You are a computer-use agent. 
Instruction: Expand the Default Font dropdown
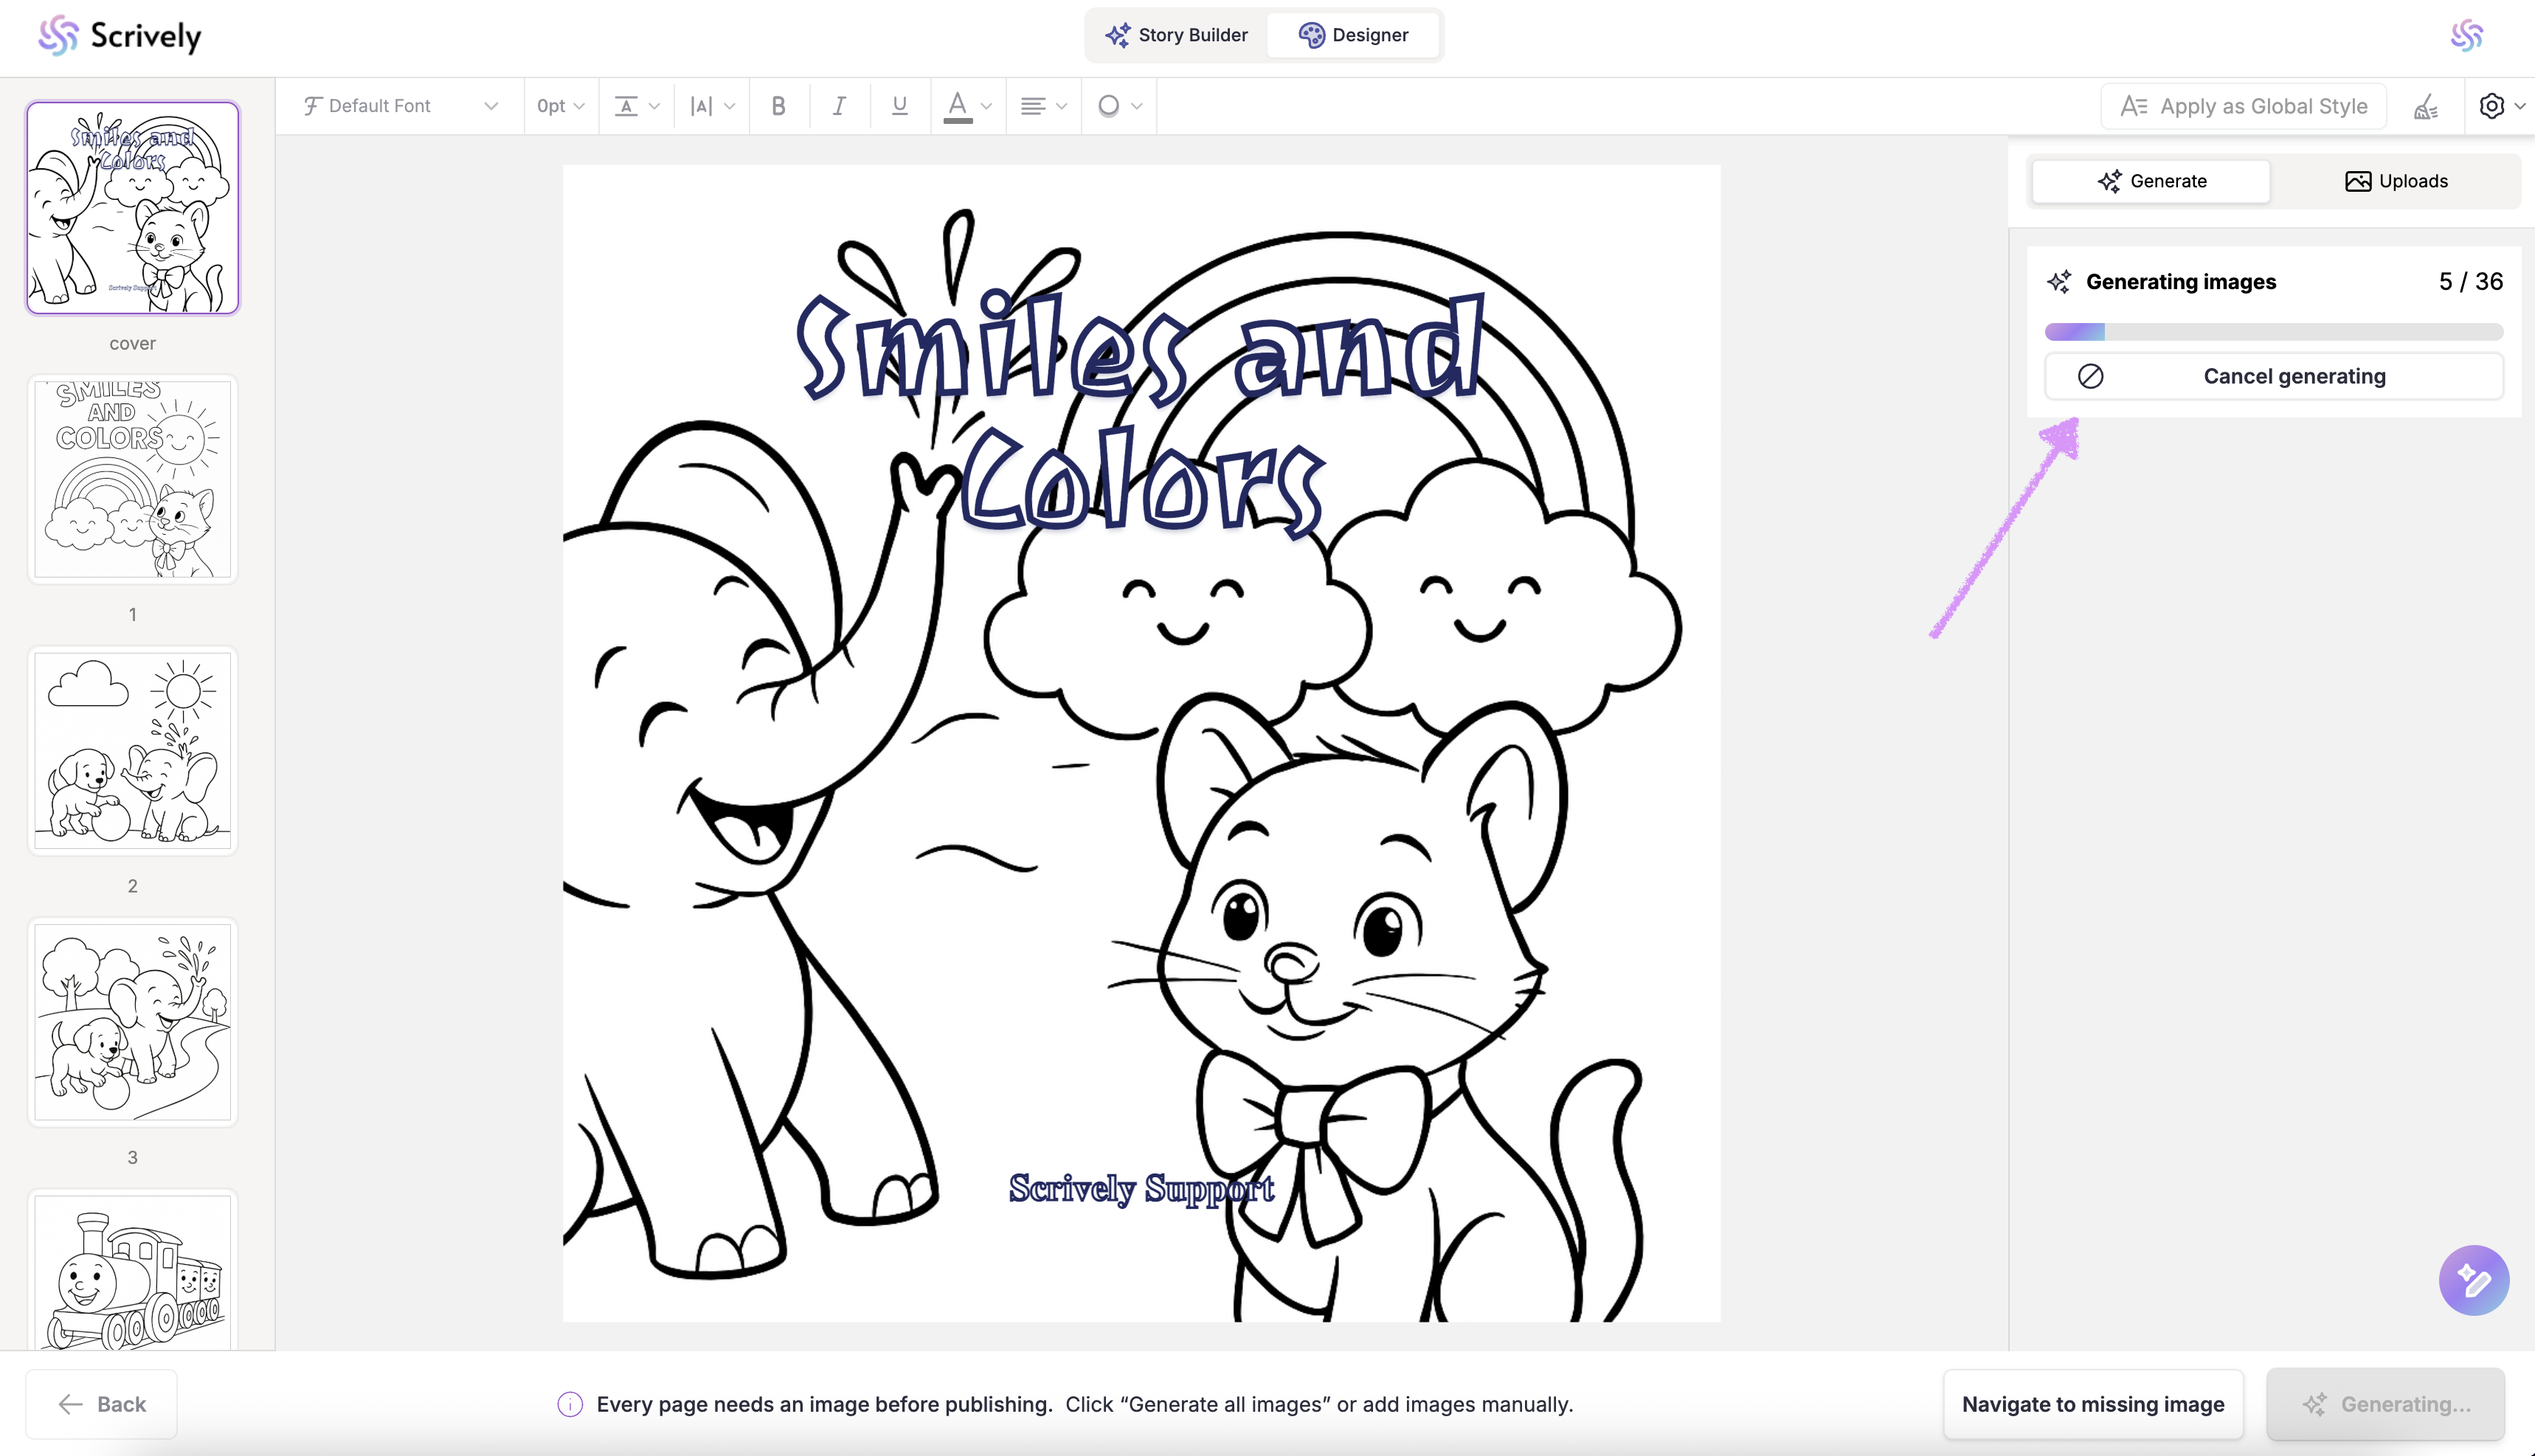400,106
